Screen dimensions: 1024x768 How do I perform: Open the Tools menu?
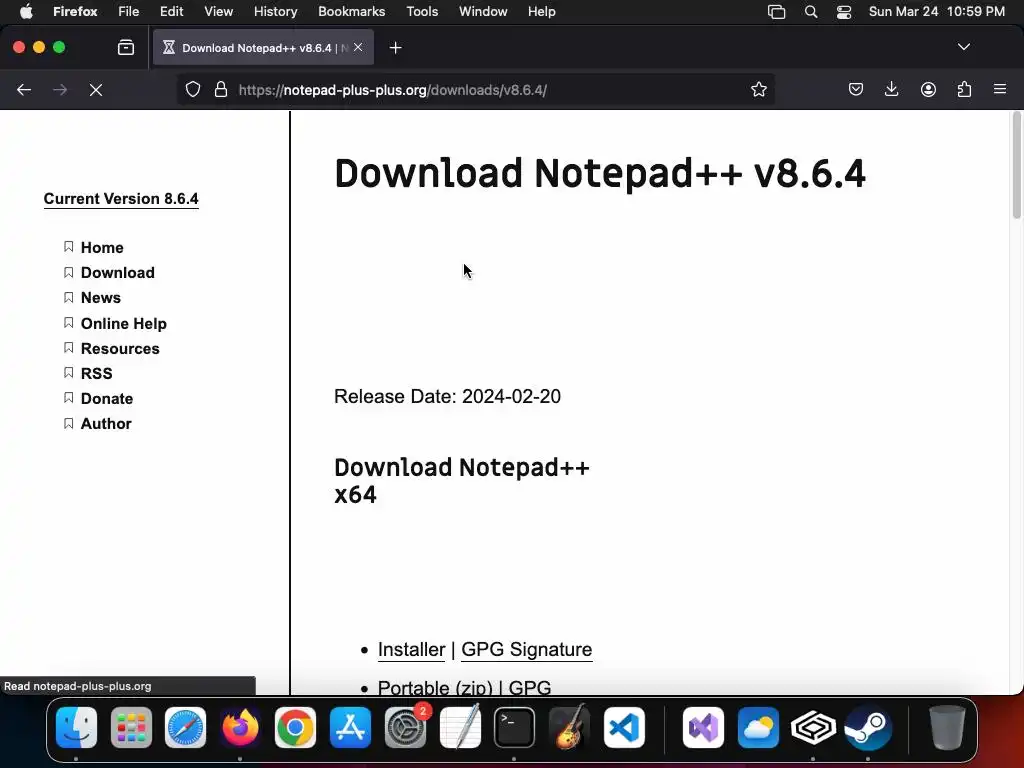(422, 12)
